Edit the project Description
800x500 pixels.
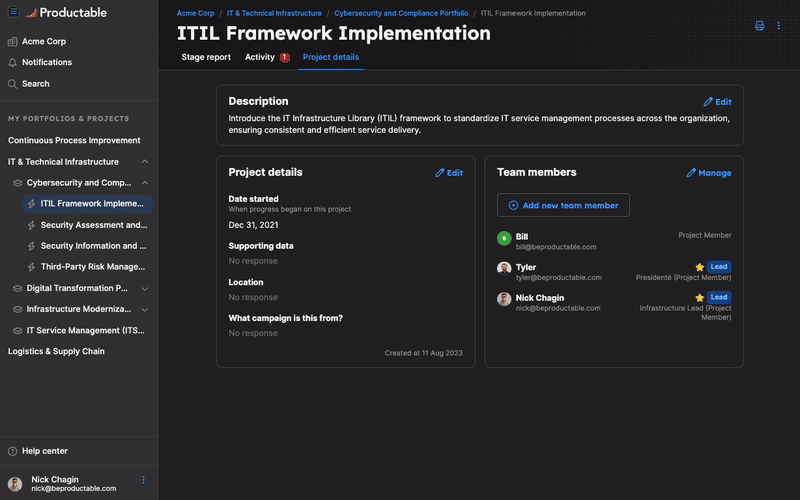pos(717,102)
